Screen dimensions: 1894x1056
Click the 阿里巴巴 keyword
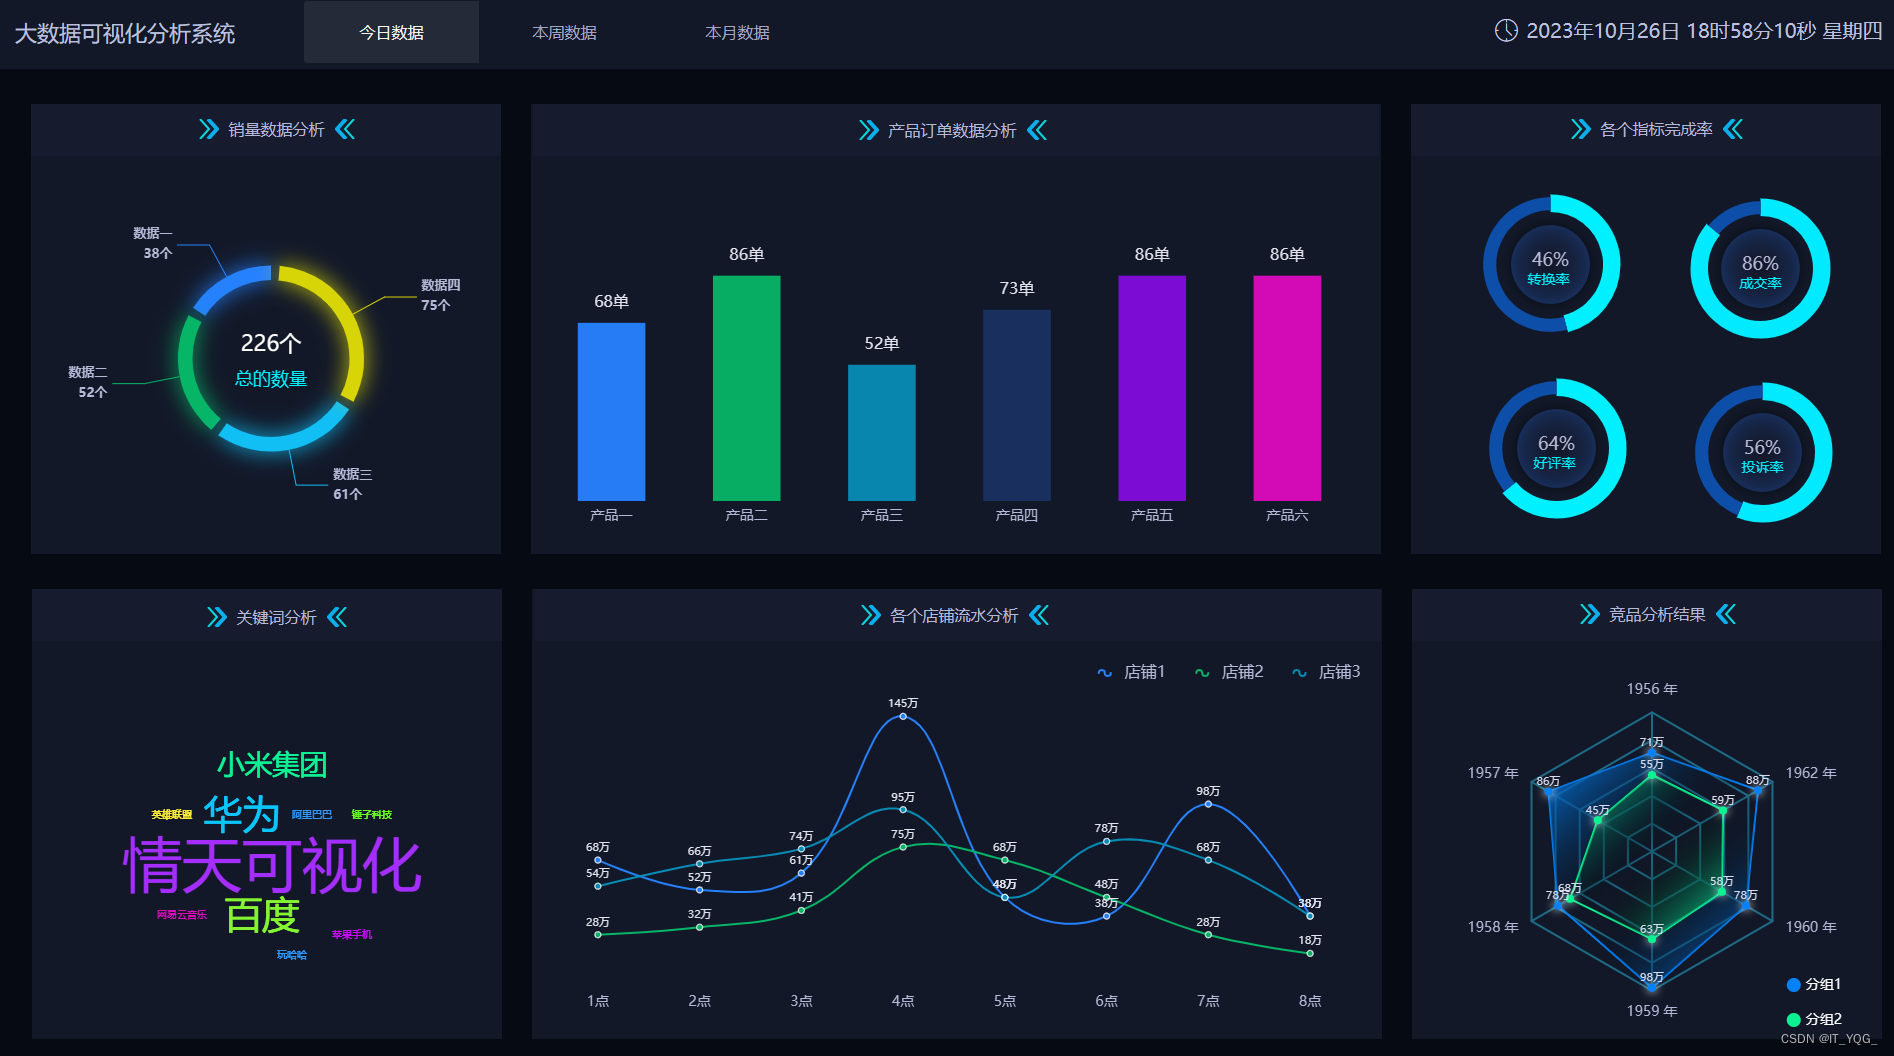pos(311,815)
